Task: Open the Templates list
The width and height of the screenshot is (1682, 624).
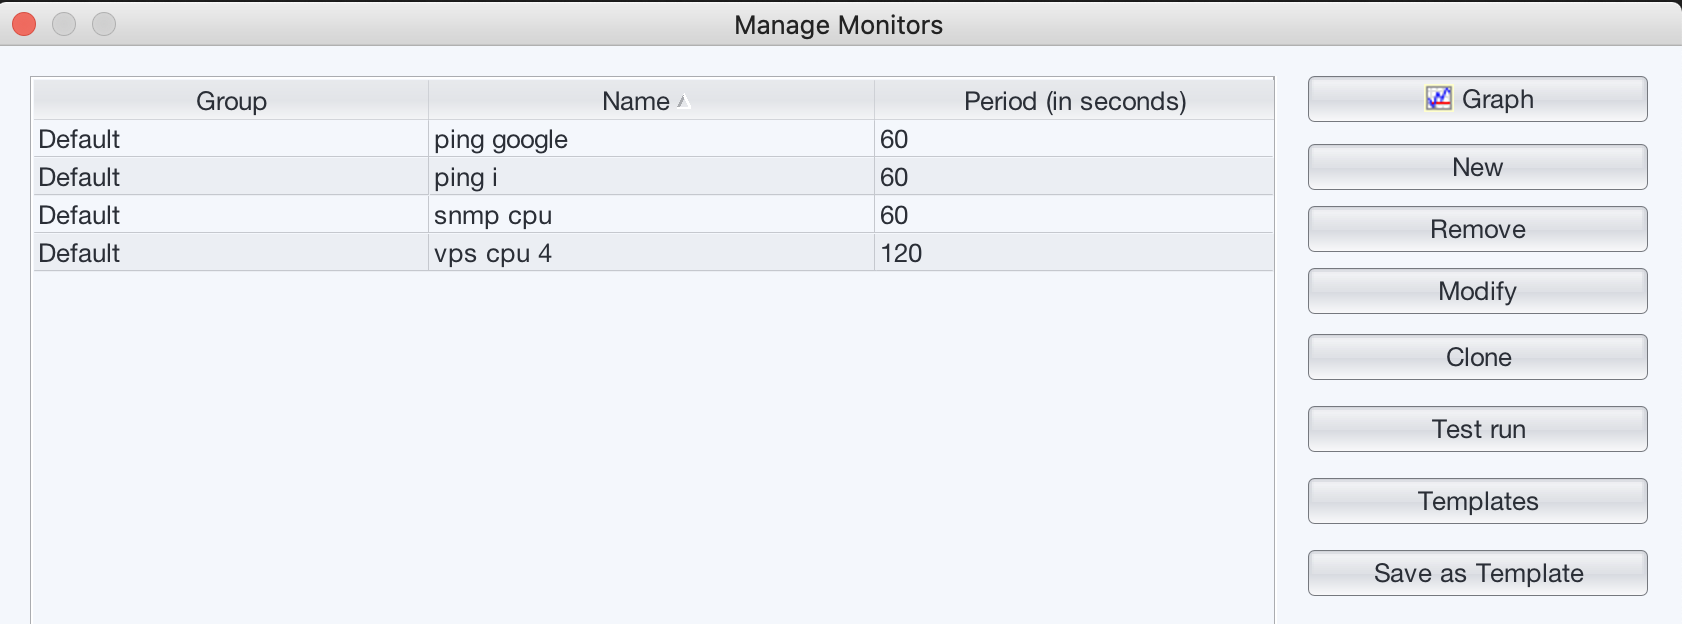Action: pyautogui.click(x=1477, y=501)
